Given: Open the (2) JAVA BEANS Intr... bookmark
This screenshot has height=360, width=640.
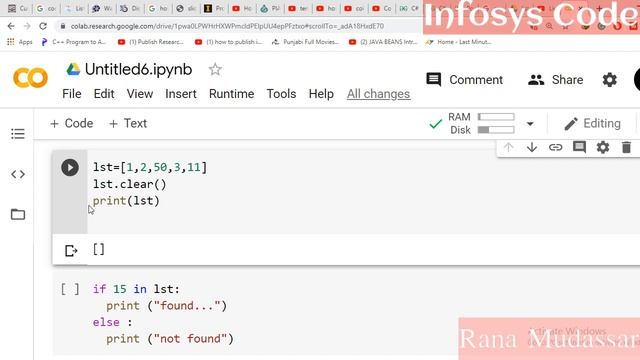Looking at the screenshot, I should point(383,42).
